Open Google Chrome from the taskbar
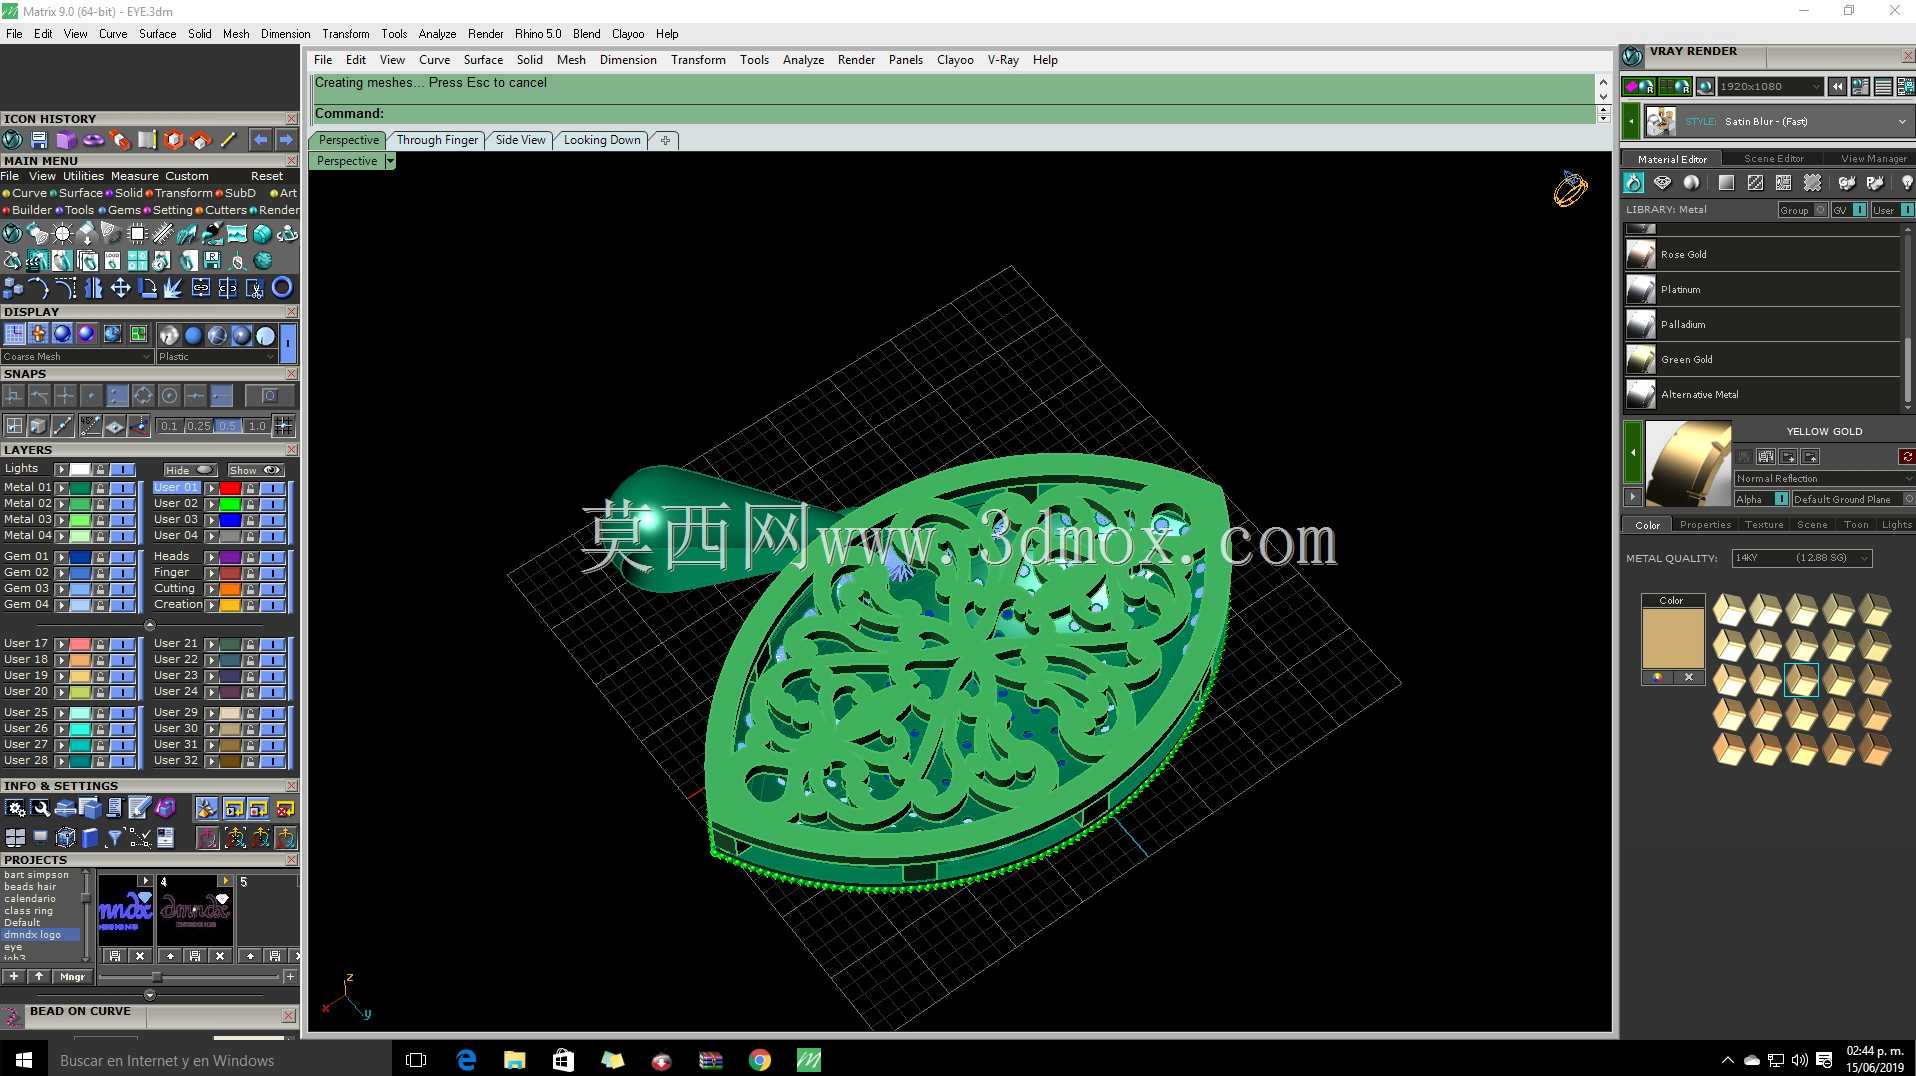1916x1076 pixels. point(760,1060)
